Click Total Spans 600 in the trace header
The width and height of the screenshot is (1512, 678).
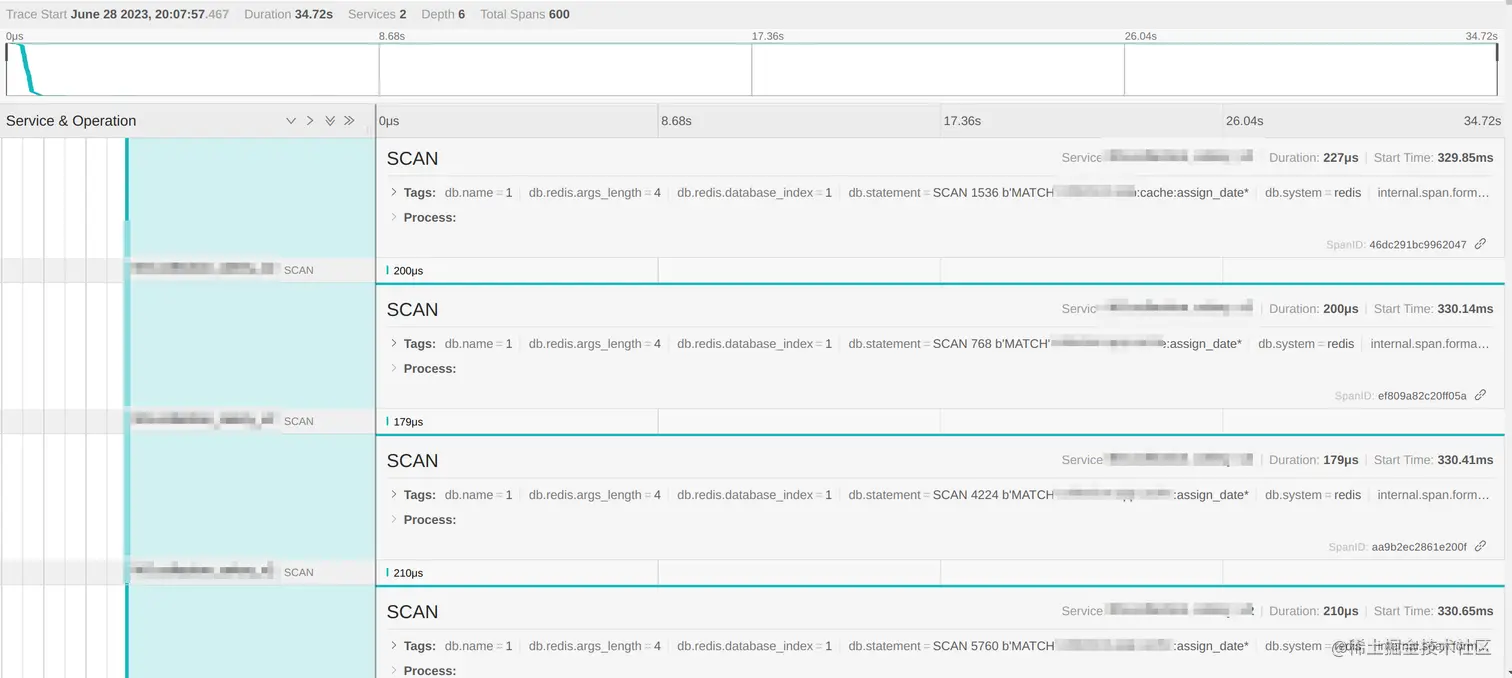(525, 15)
